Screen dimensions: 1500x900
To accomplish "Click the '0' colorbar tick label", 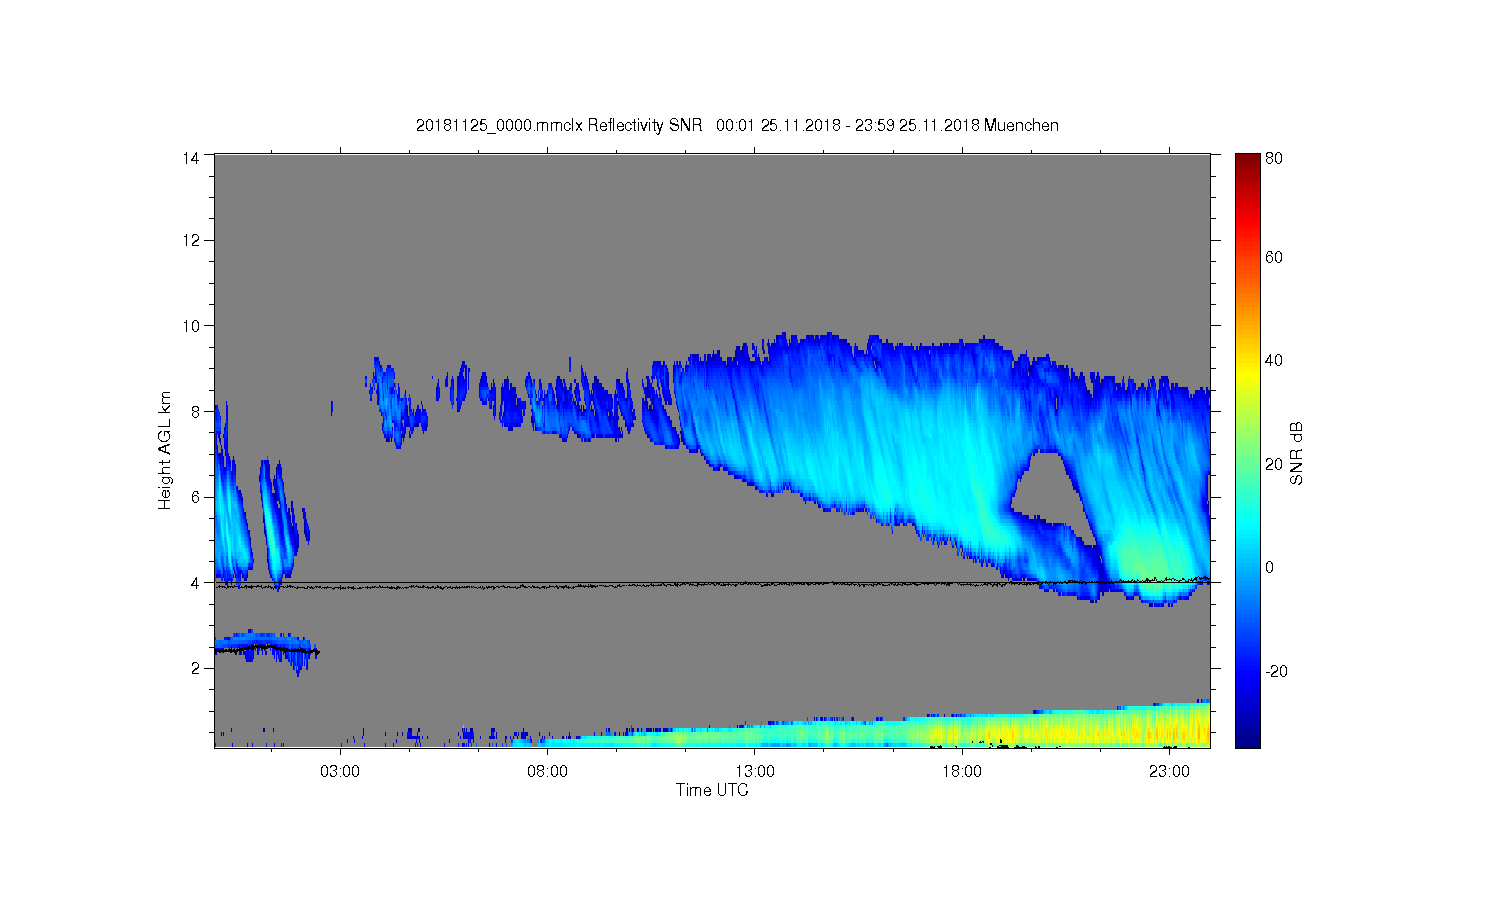I will click(1270, 568).
